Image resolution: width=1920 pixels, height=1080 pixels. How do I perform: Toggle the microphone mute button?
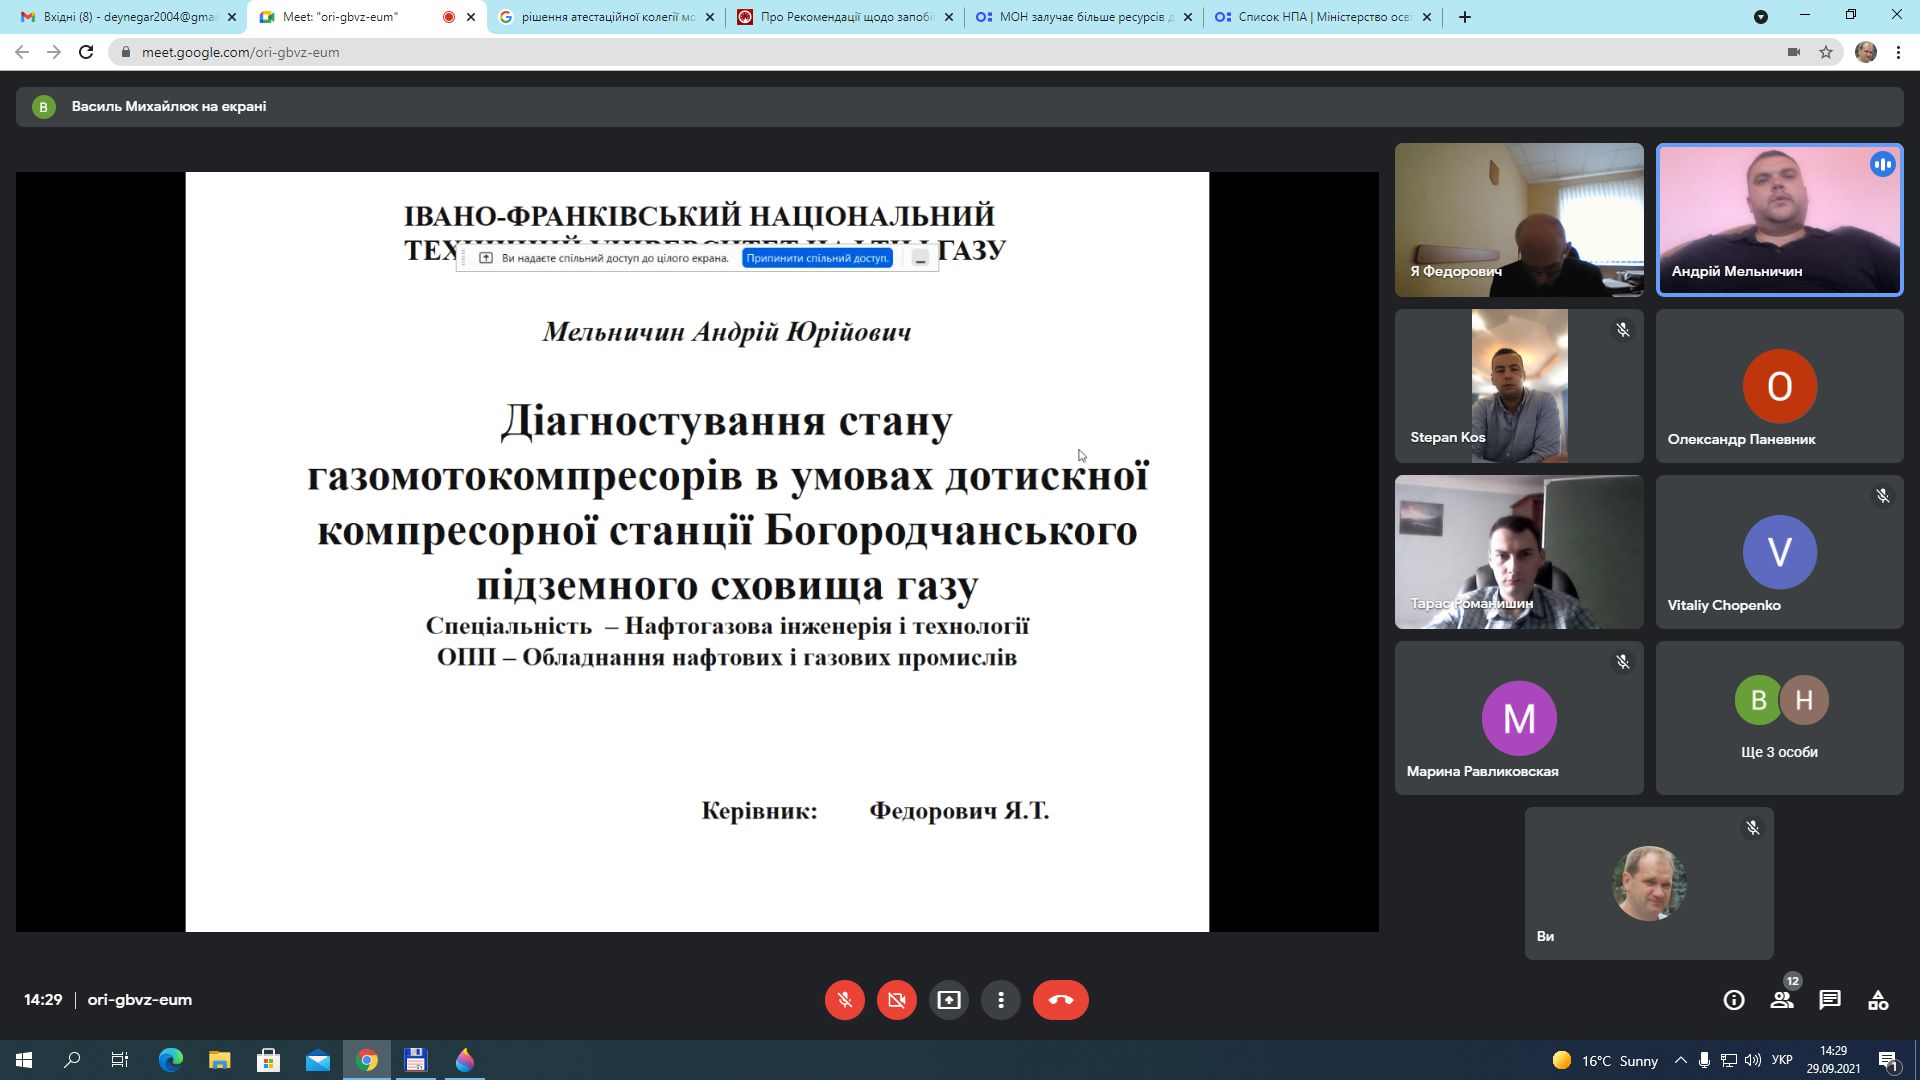coord(844,1000)
